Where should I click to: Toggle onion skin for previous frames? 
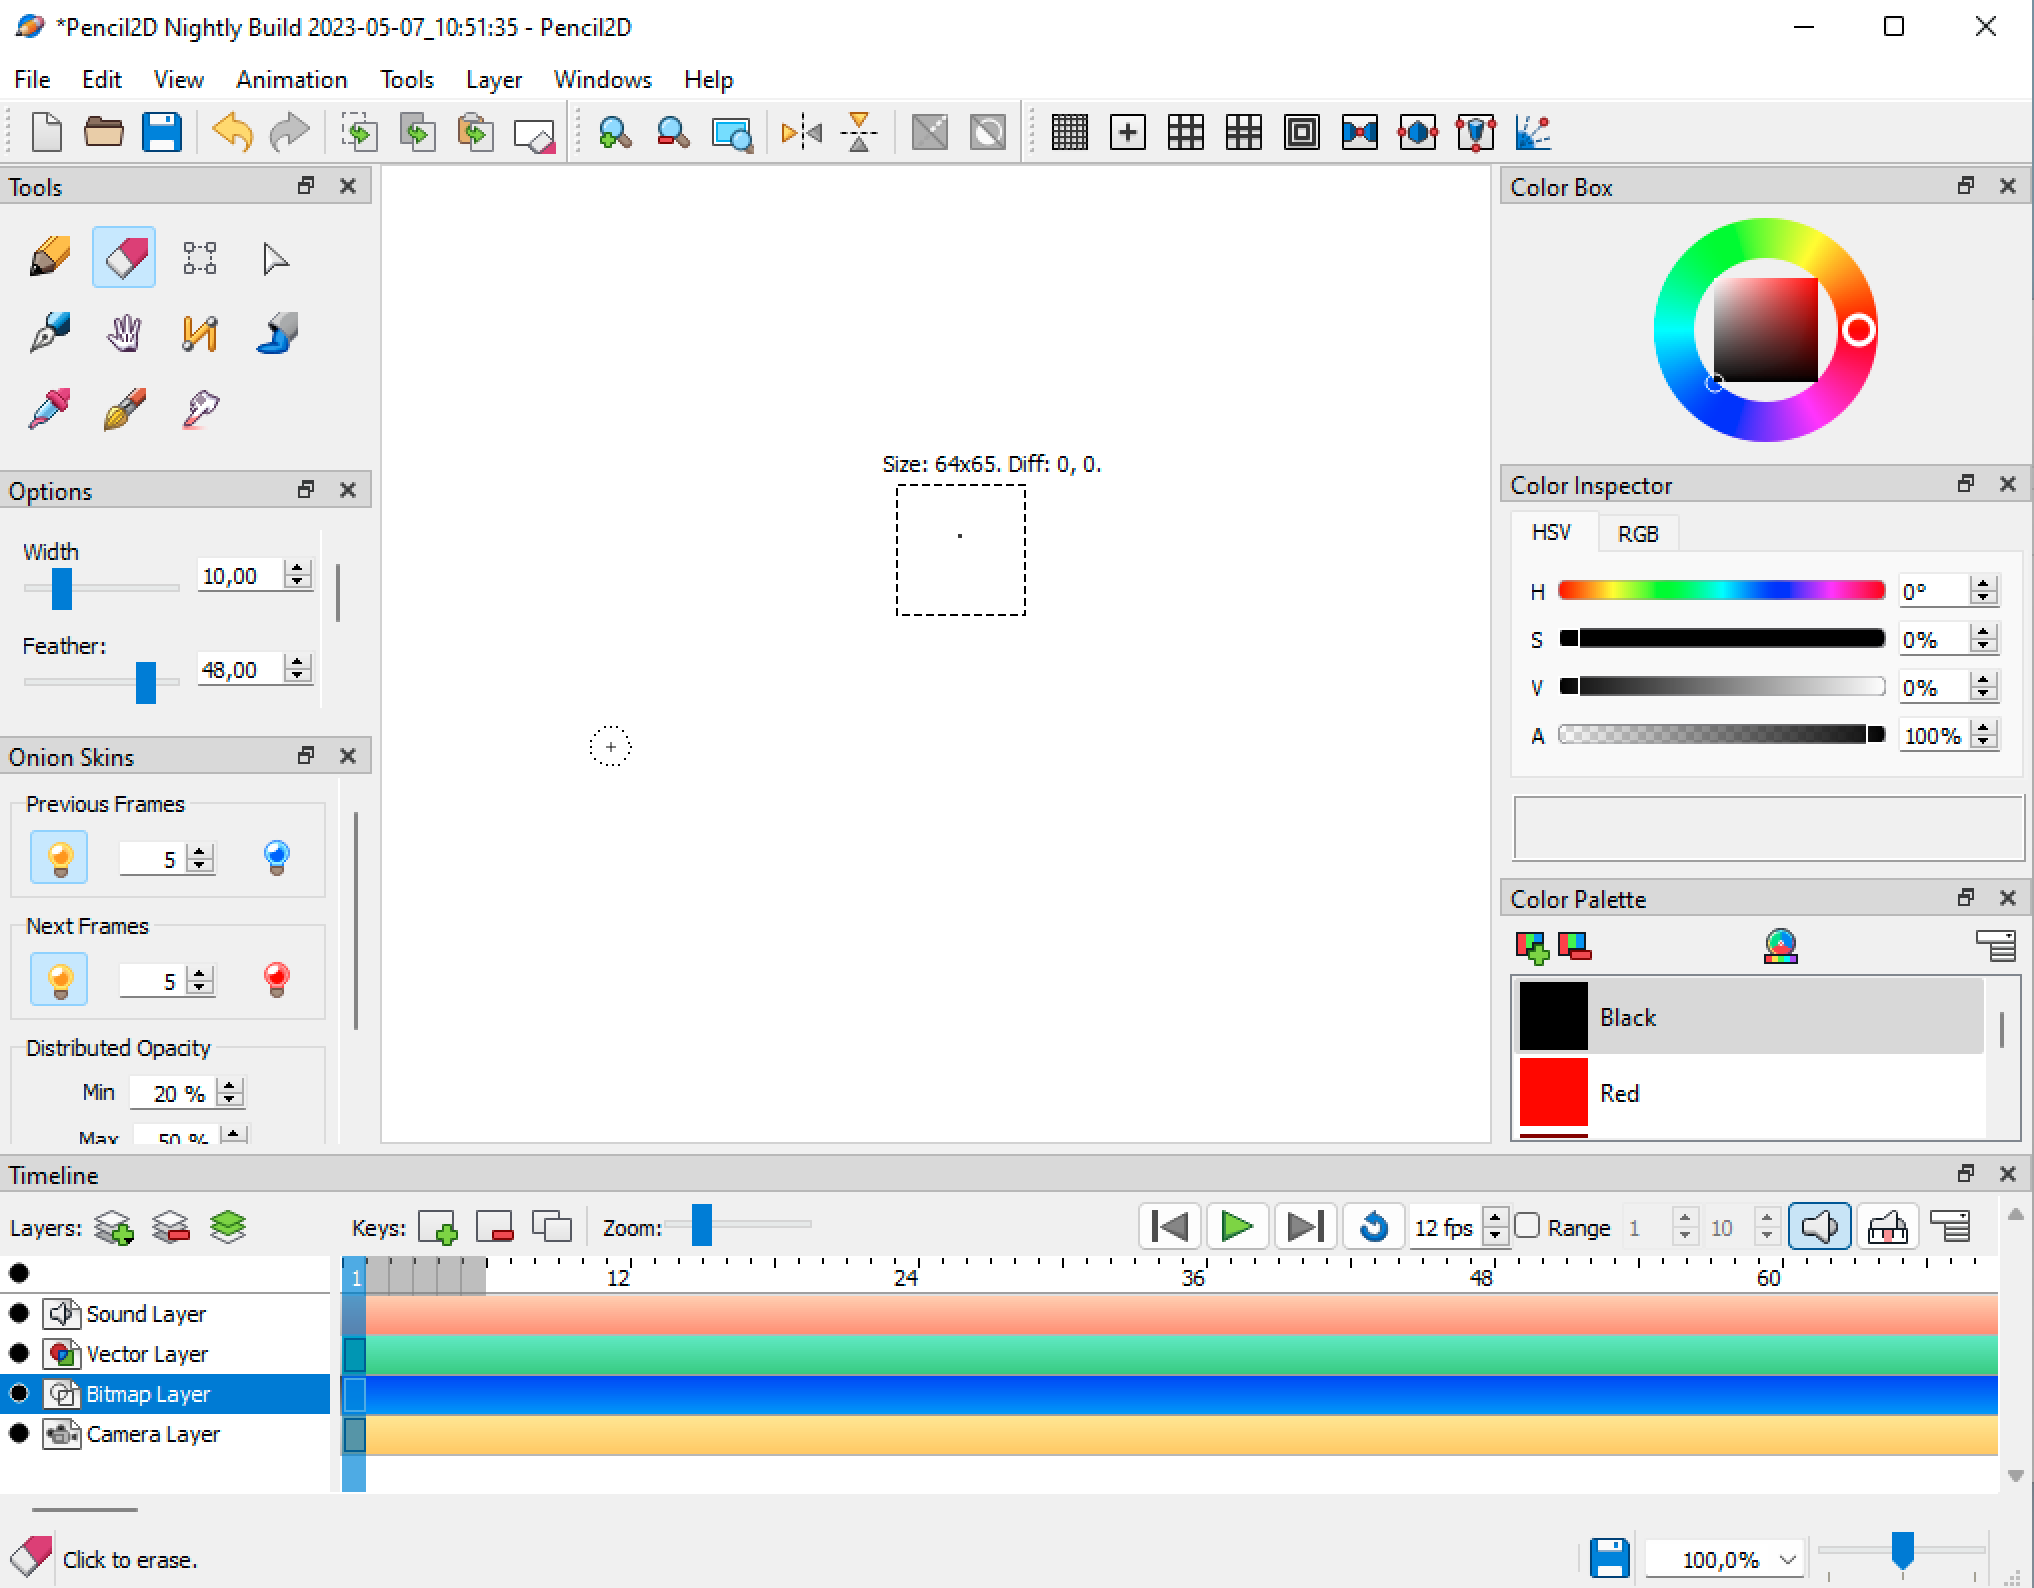[58, 857]
